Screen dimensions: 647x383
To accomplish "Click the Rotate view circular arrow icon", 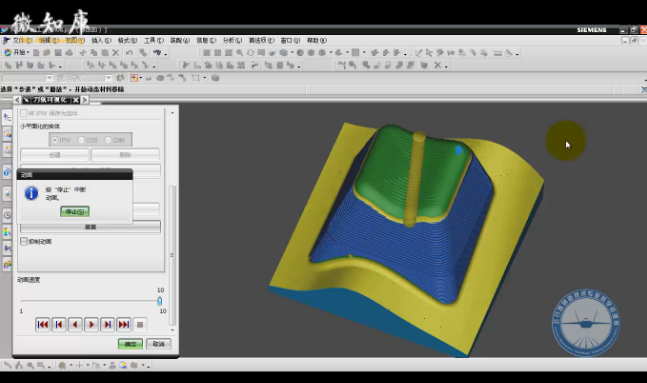I will [250, 53].
